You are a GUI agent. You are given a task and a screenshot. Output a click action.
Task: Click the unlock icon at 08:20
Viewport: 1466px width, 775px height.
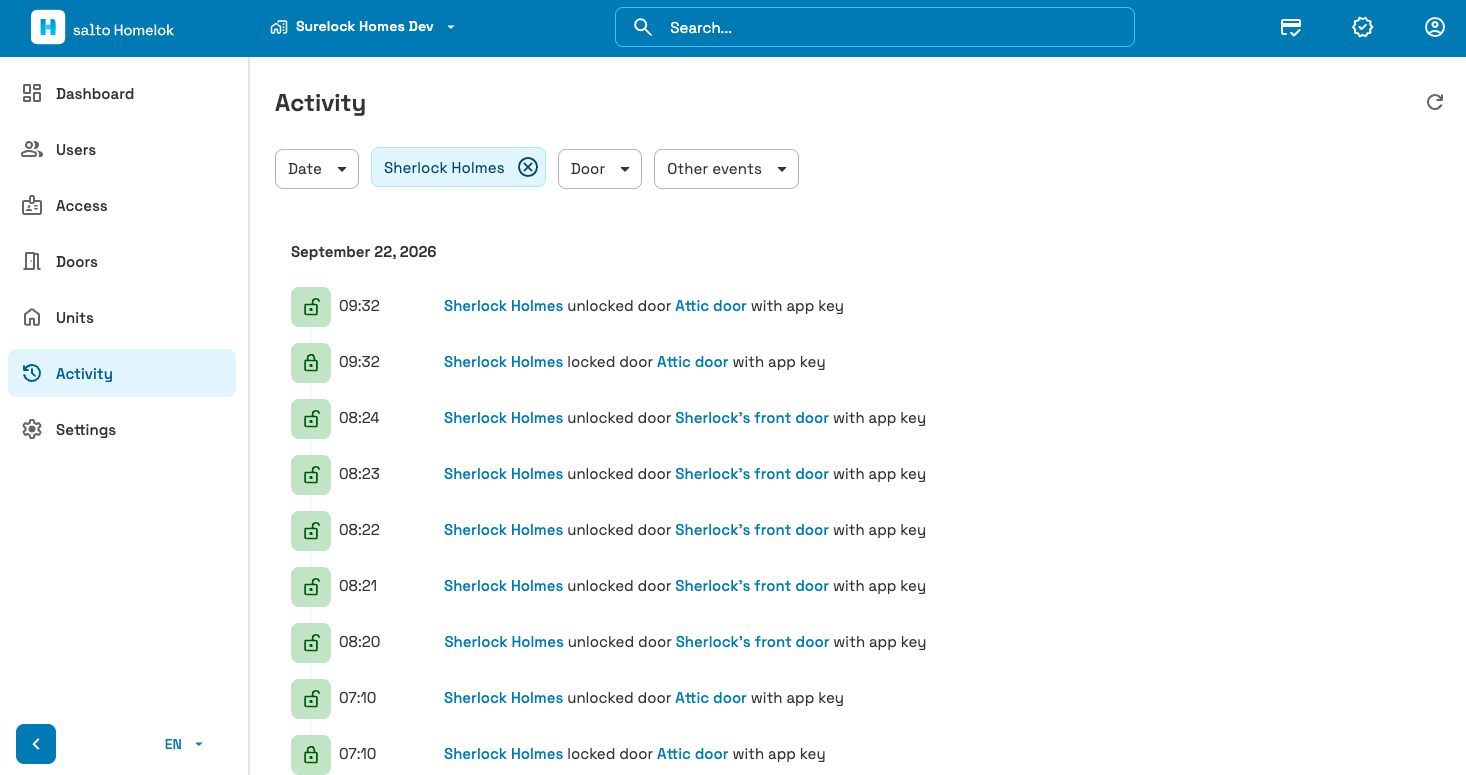[311, 642]
